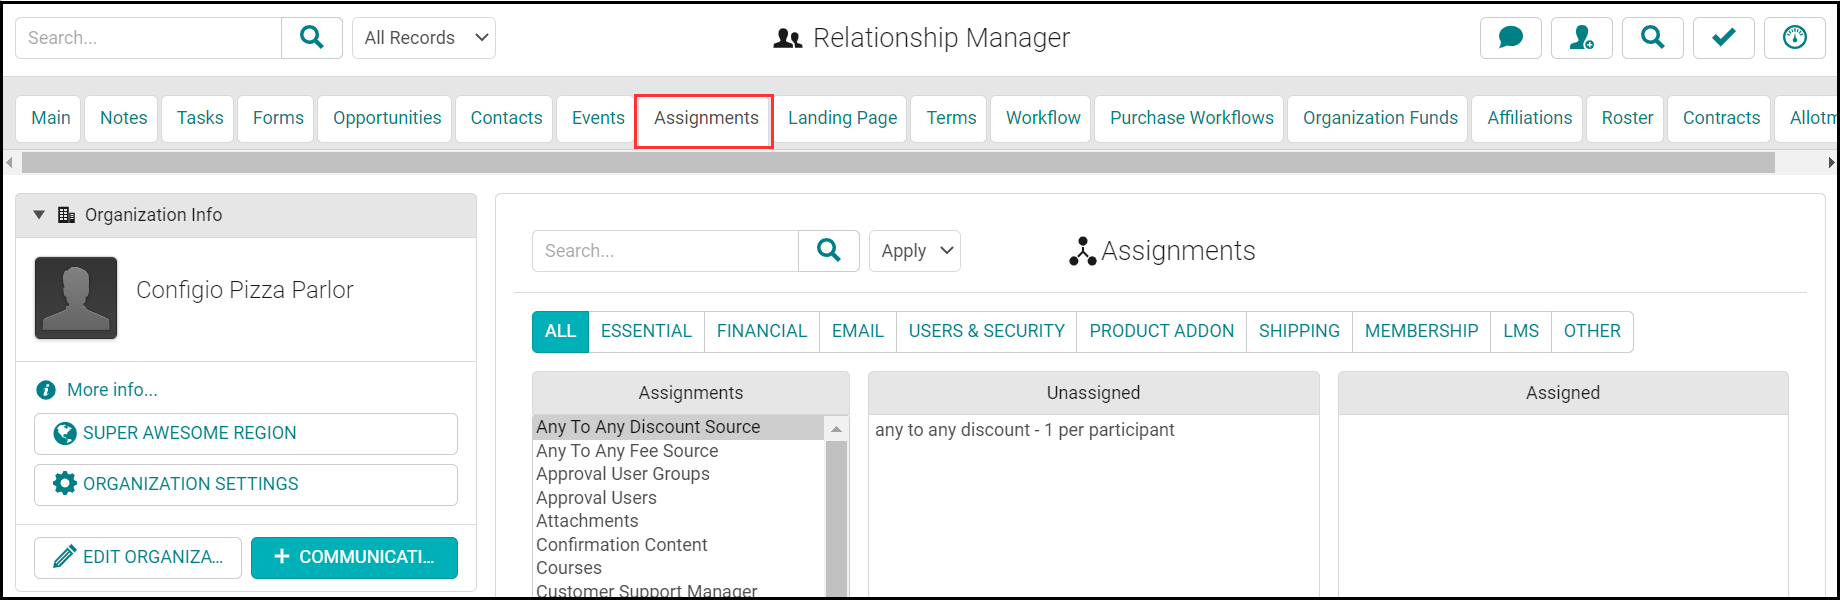Click the top-left search magnifier button
Viewport: 1840px width, 600px height.
coord(312,38)
